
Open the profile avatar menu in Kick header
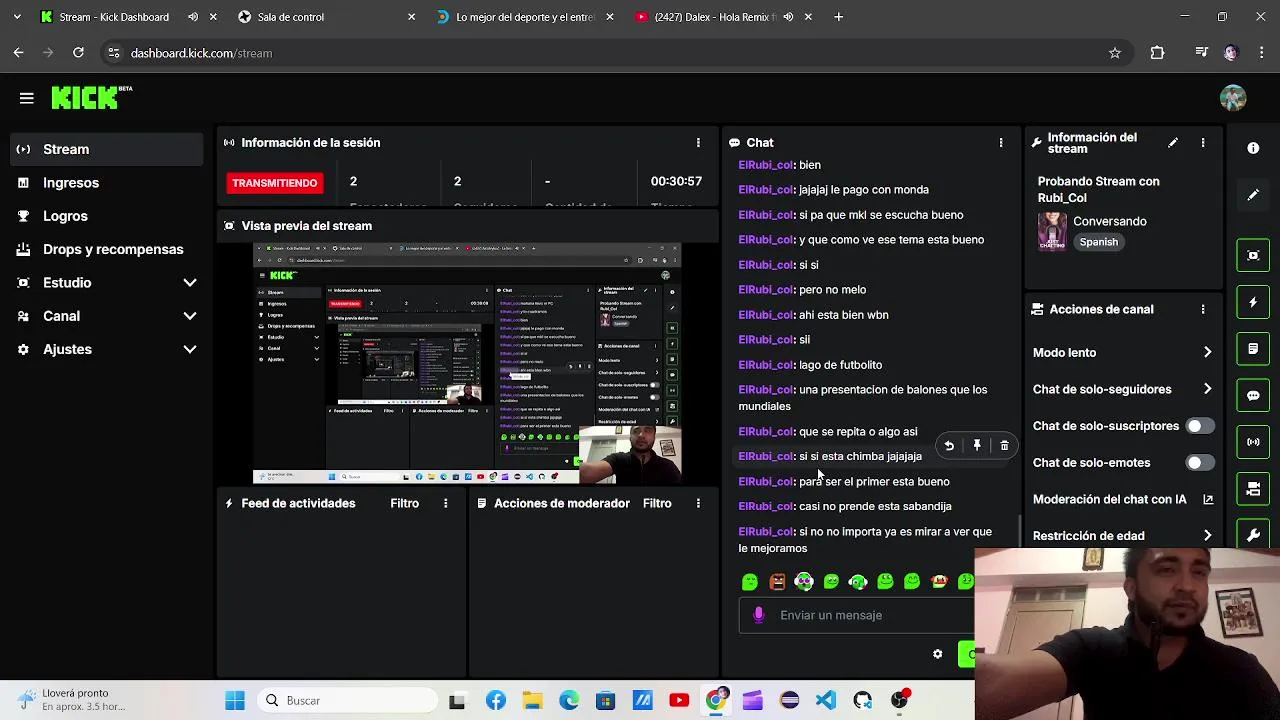pos(1233,98)
